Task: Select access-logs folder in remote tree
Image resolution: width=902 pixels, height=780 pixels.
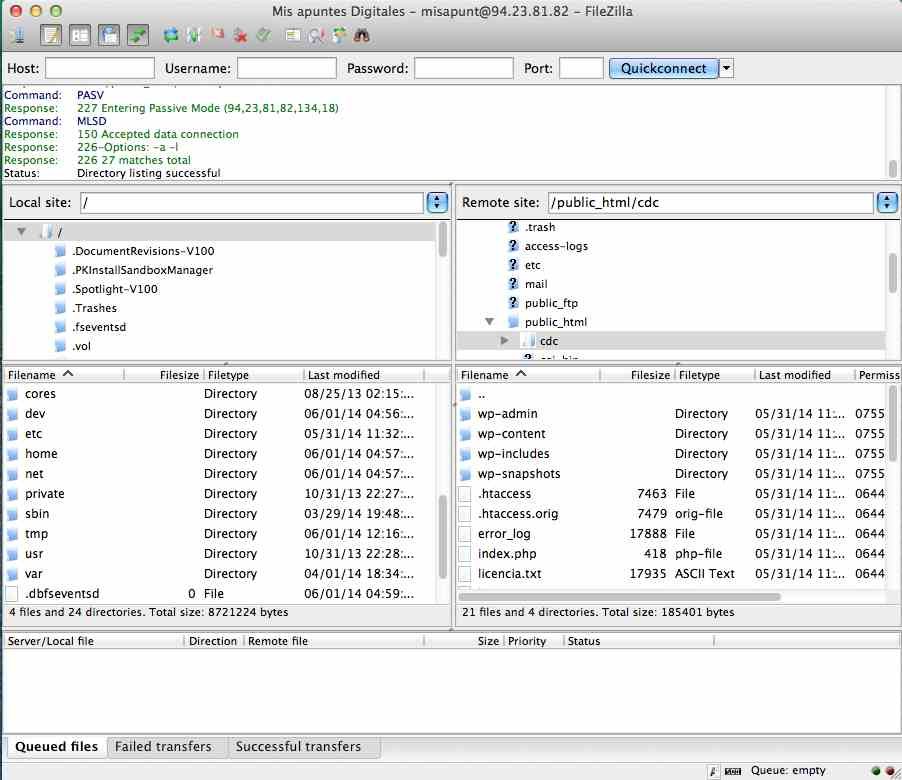Action: click(556, 246)
